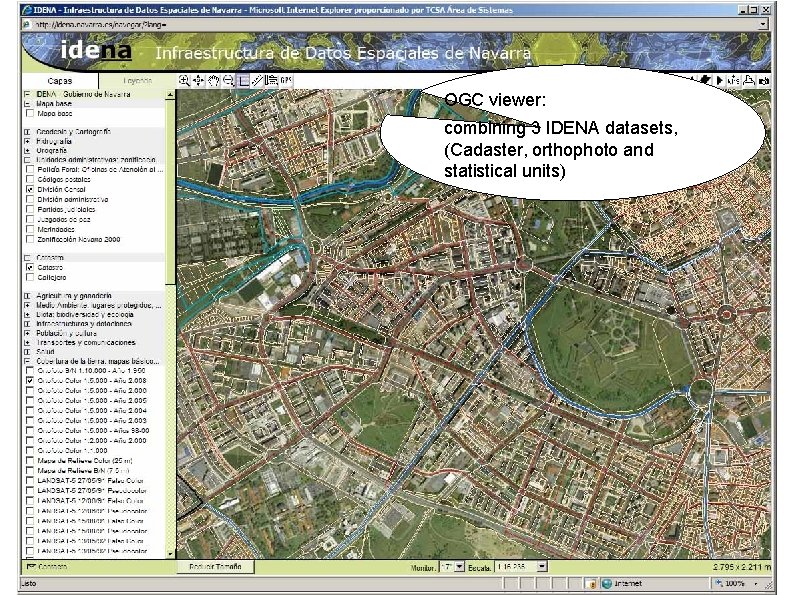Uncheck the Catastro layer checkbox

[x=30, y=267]
